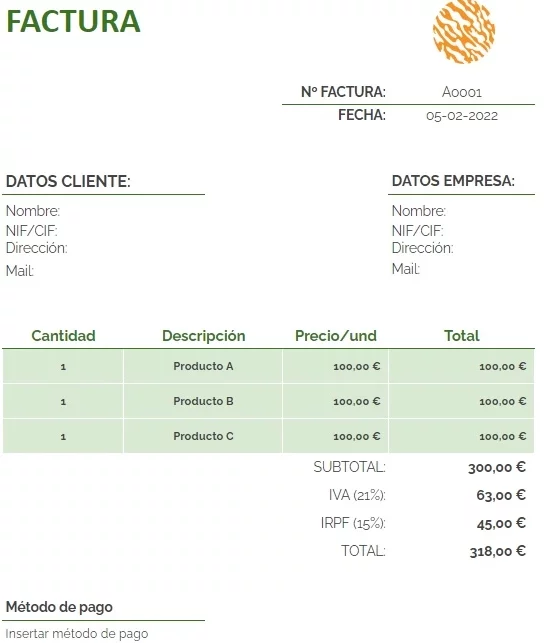Select the SUBTOTAL amount 300,00 €
The width and height of the screenshot is (547, 643).
(497, 467)
